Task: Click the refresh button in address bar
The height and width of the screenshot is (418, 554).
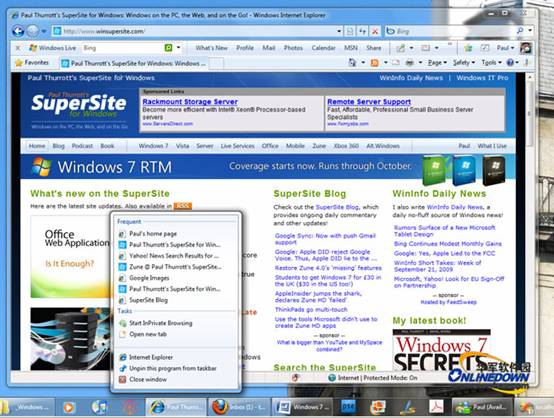Action: coord(363,31)
